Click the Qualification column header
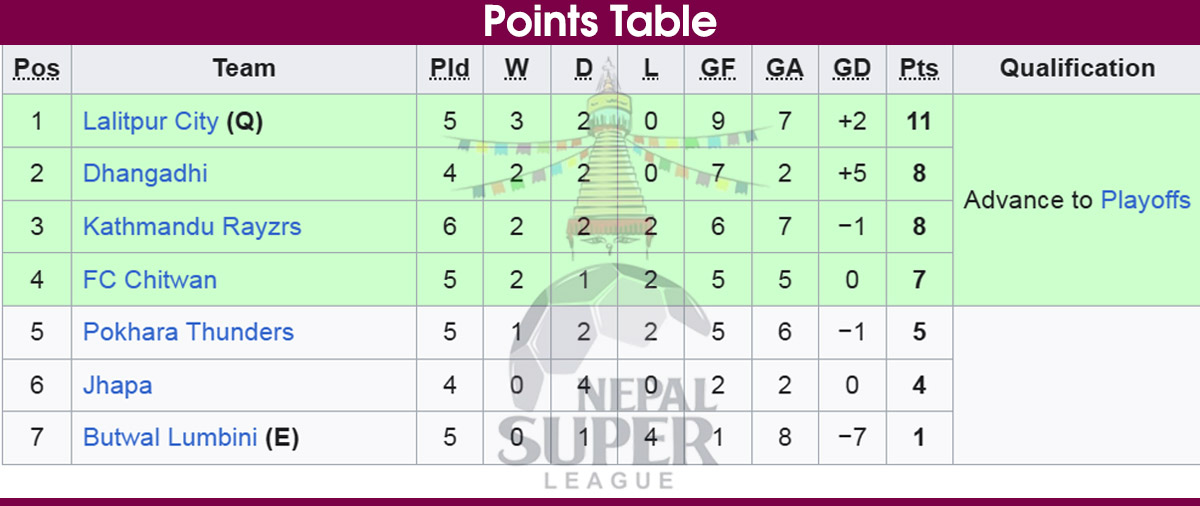The width and height of the screenshot is (1200, 506). (1077, 69)
